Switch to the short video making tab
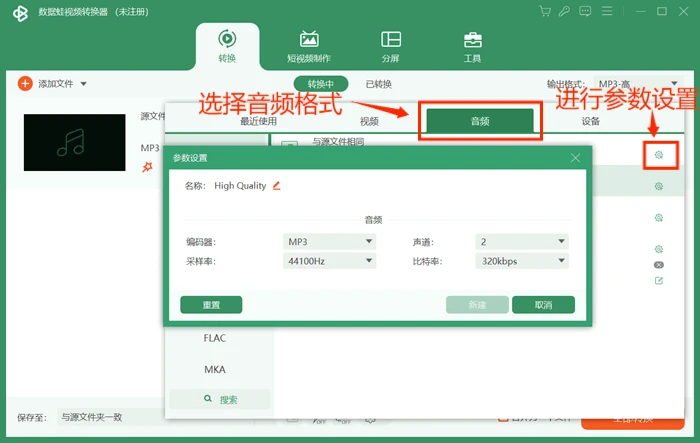The image size is (700, 443). [309, 47]
